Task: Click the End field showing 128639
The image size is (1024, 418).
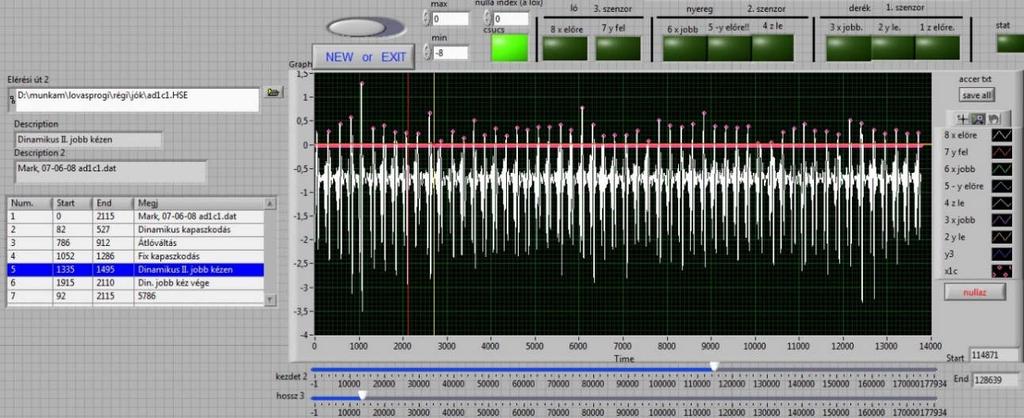Action: (x=996, y=380)
